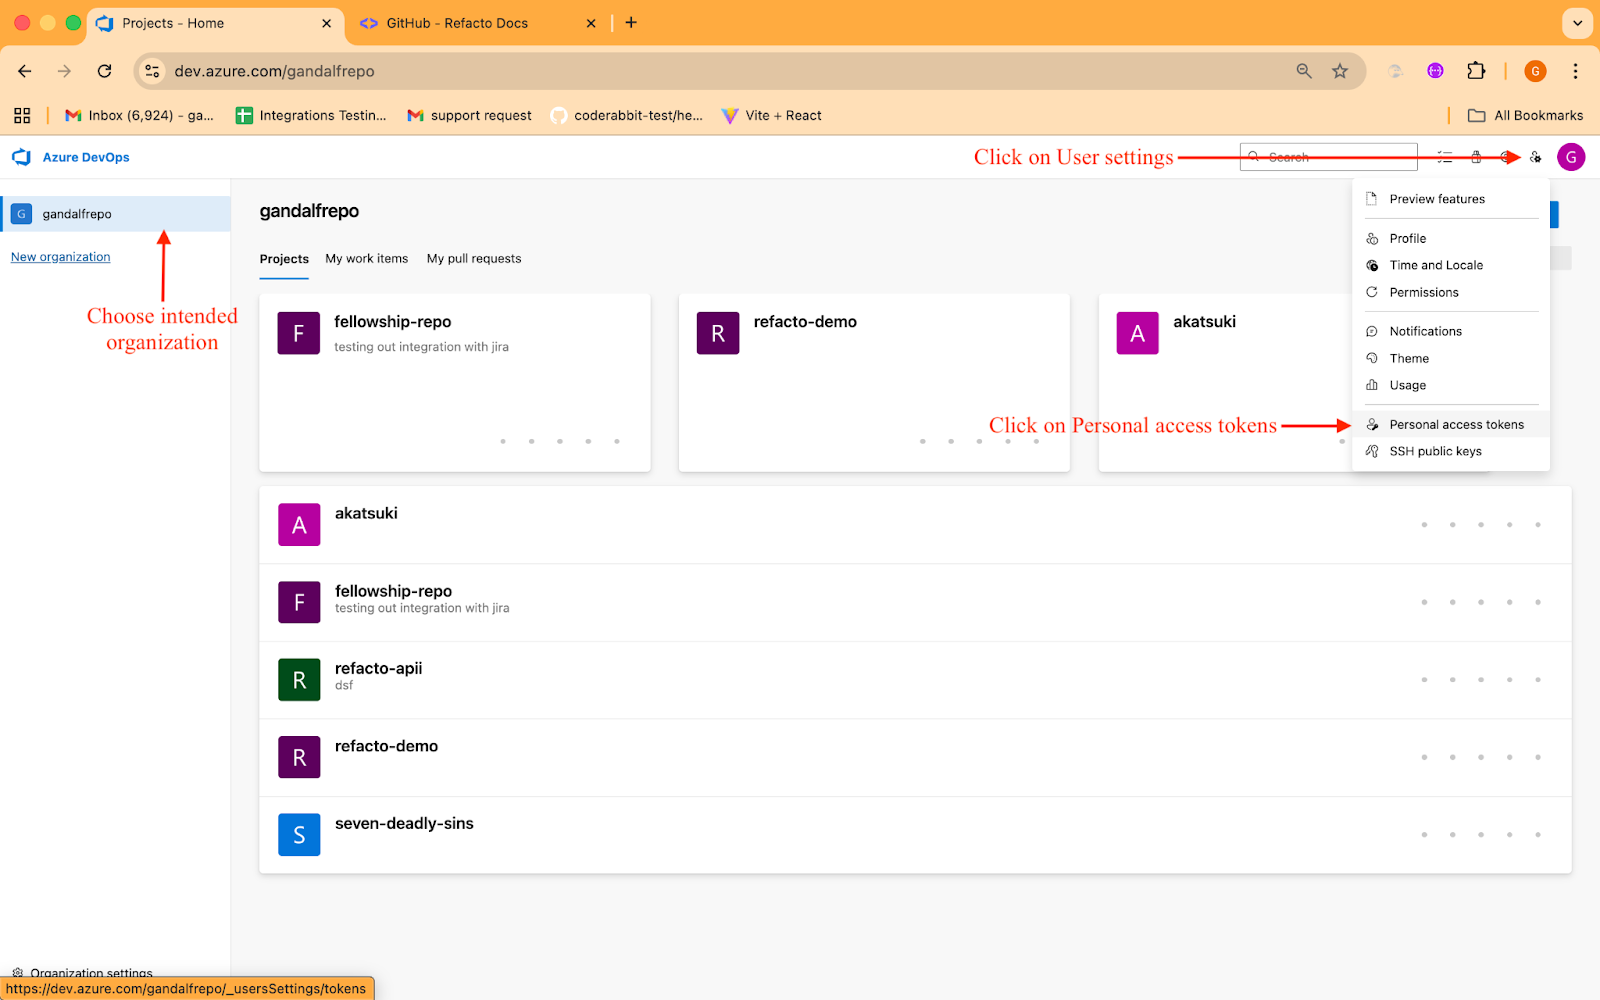Screen dimensions: 1600x1000
Task: Select the R avatar on the refacto-demo card
Action: tap(718, 333)
